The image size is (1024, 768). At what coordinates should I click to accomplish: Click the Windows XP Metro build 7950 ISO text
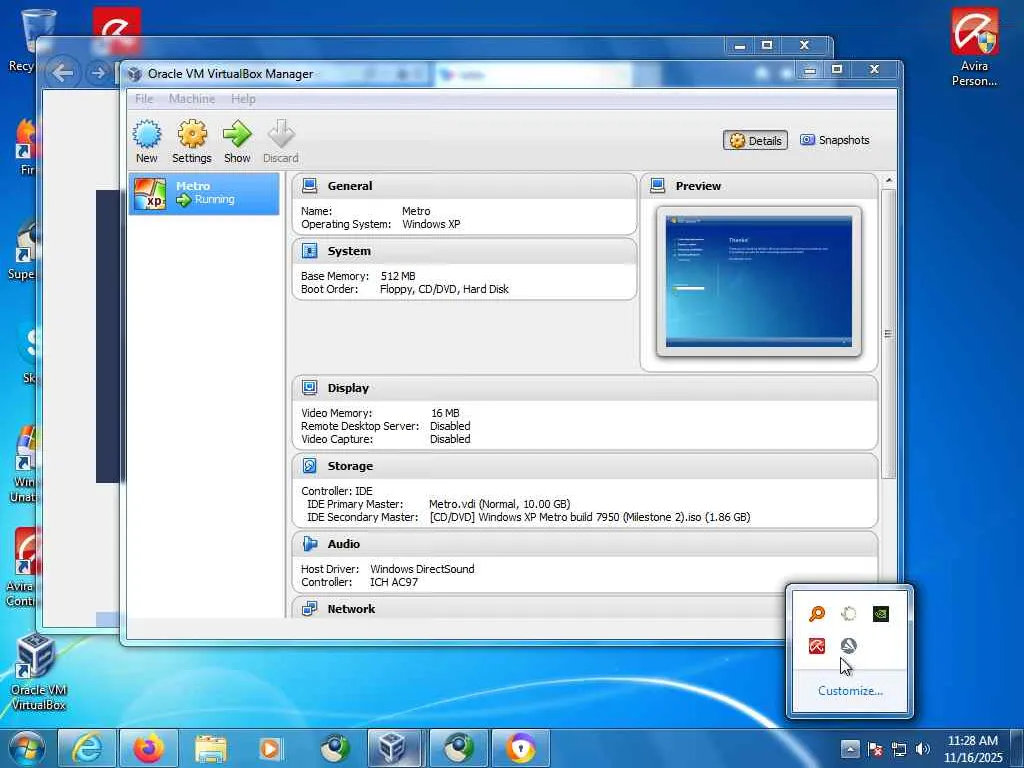(x=590, y=517)
